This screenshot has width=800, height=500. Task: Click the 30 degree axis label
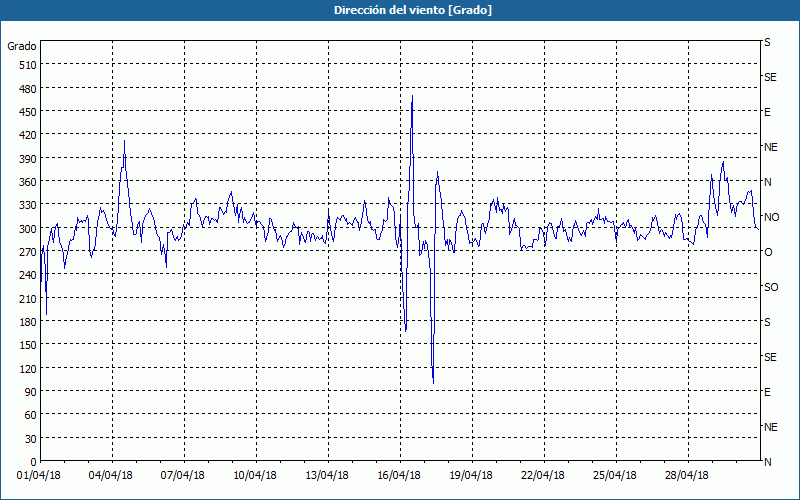31,439
